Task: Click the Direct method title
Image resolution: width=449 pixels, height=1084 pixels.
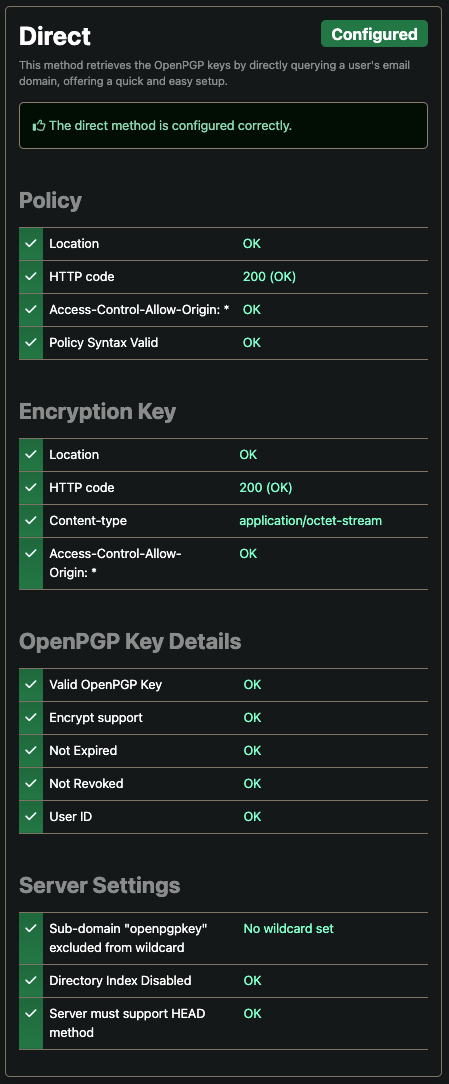Action: click(x=55, y=36)
